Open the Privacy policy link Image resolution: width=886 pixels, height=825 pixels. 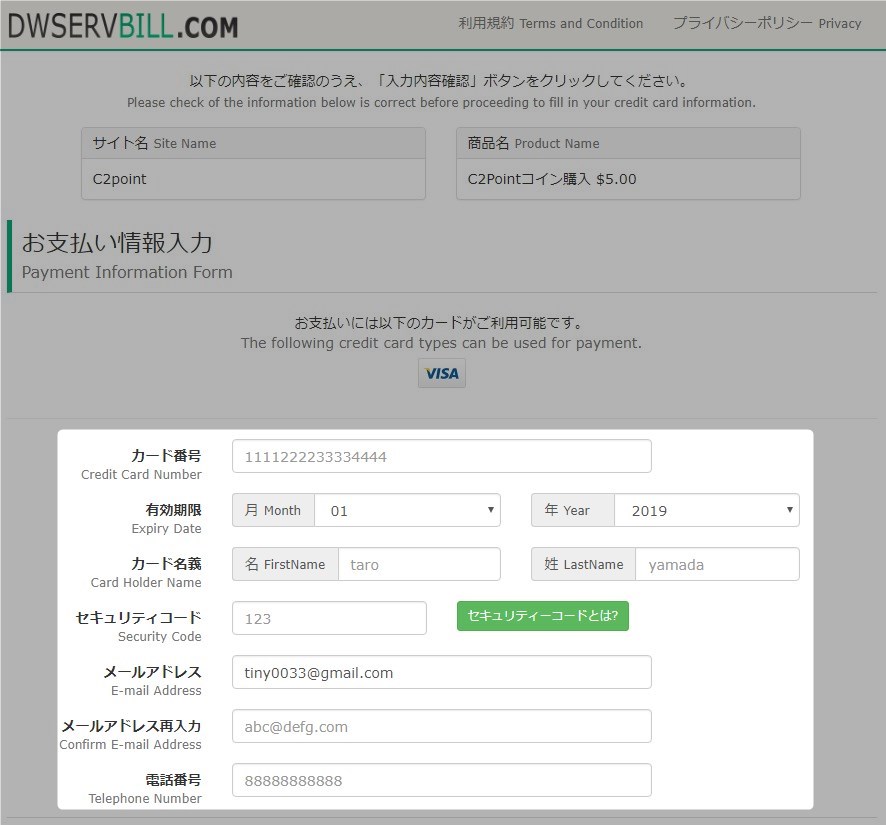coord(766,23)
